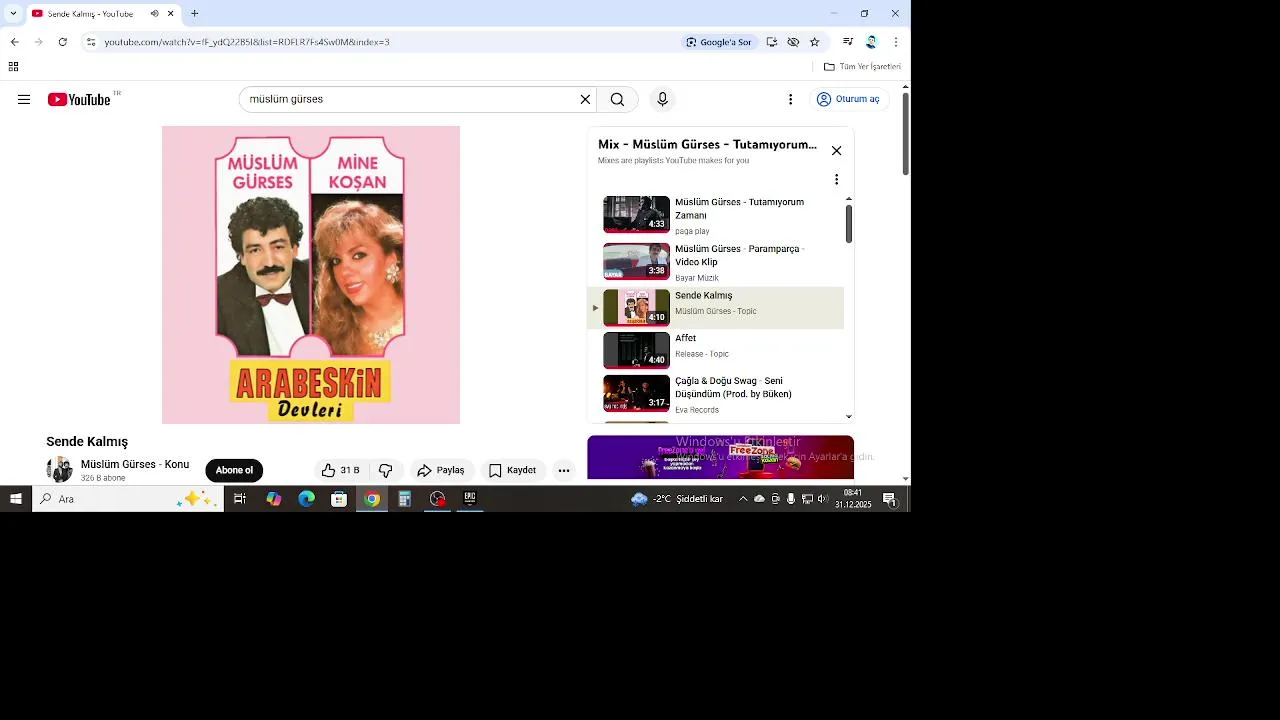Click the youtube.com address bar URL
1280x720 pixels.
pos(247,42)
